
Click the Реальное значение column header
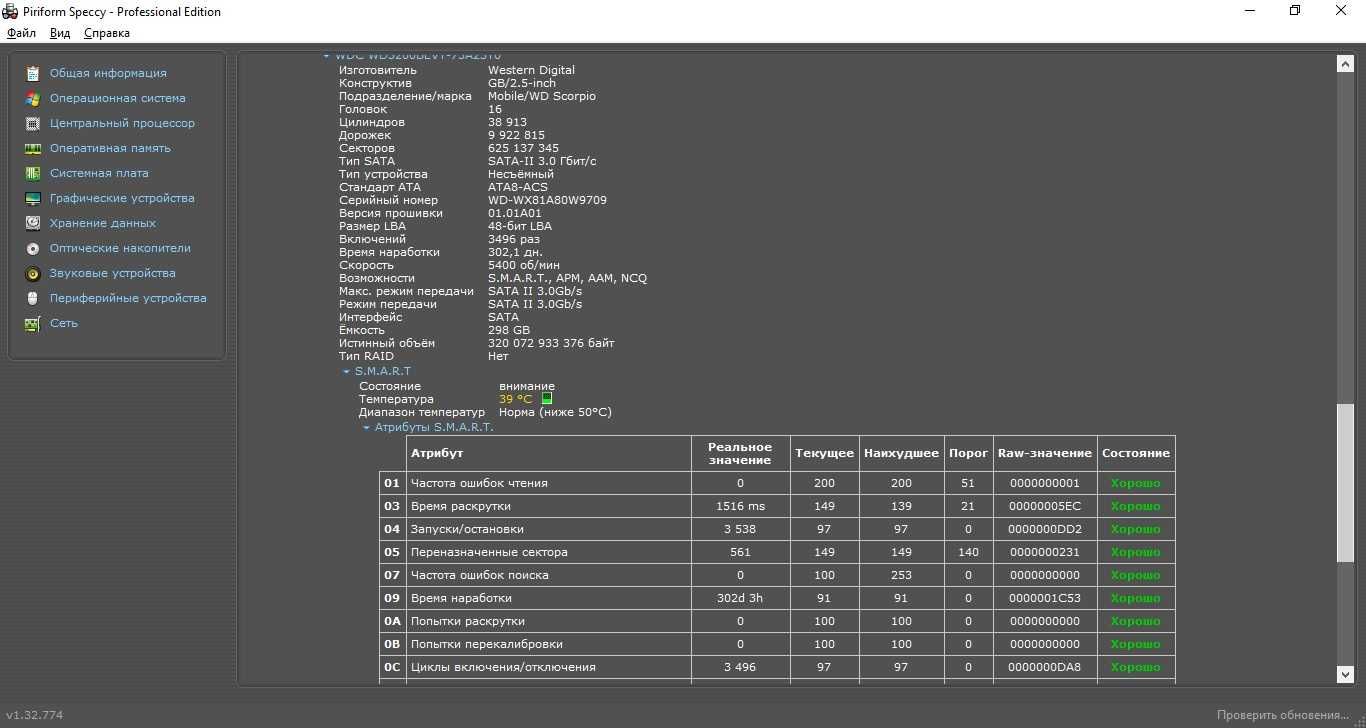point(740,453)
